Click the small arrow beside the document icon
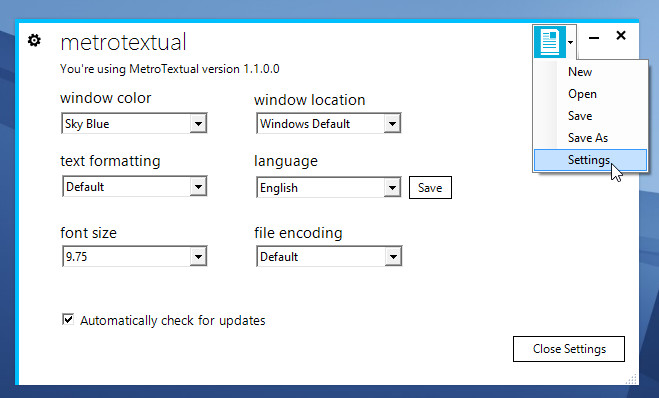This screenshot has width=659, height=398. tap(570, 42)
